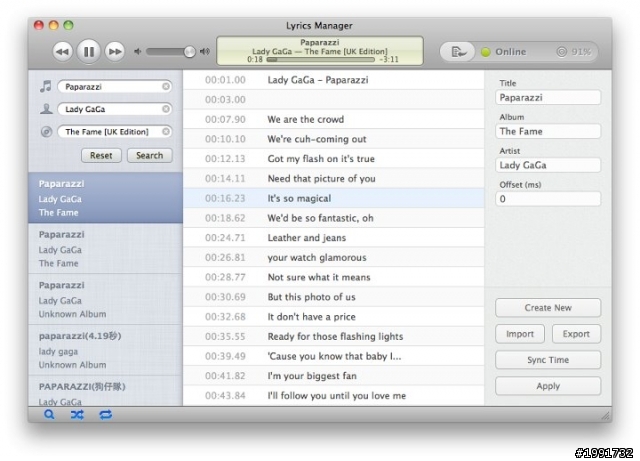
Task: Skip back to the previous track
Action: pyautogui.click(x=62, y=52)
